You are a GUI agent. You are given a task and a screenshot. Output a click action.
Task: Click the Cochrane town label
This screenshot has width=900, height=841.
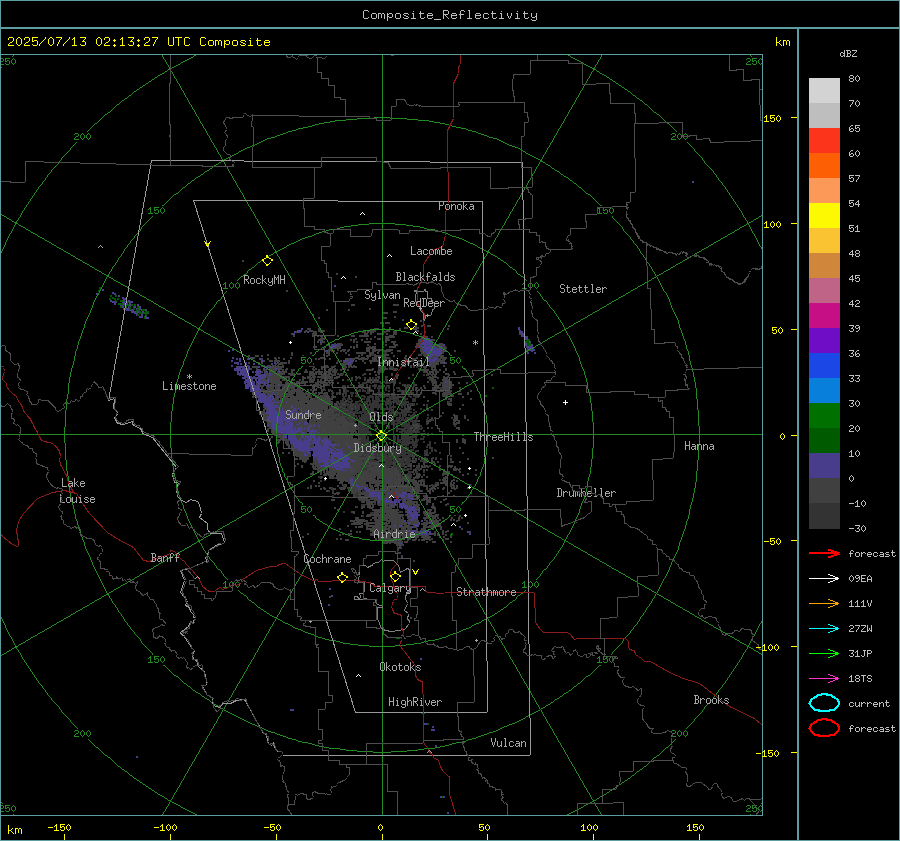327,559
